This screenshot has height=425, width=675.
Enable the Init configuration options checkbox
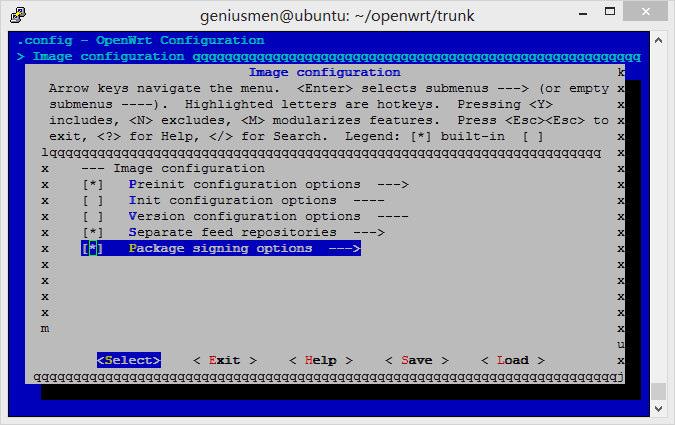point(93,201)
